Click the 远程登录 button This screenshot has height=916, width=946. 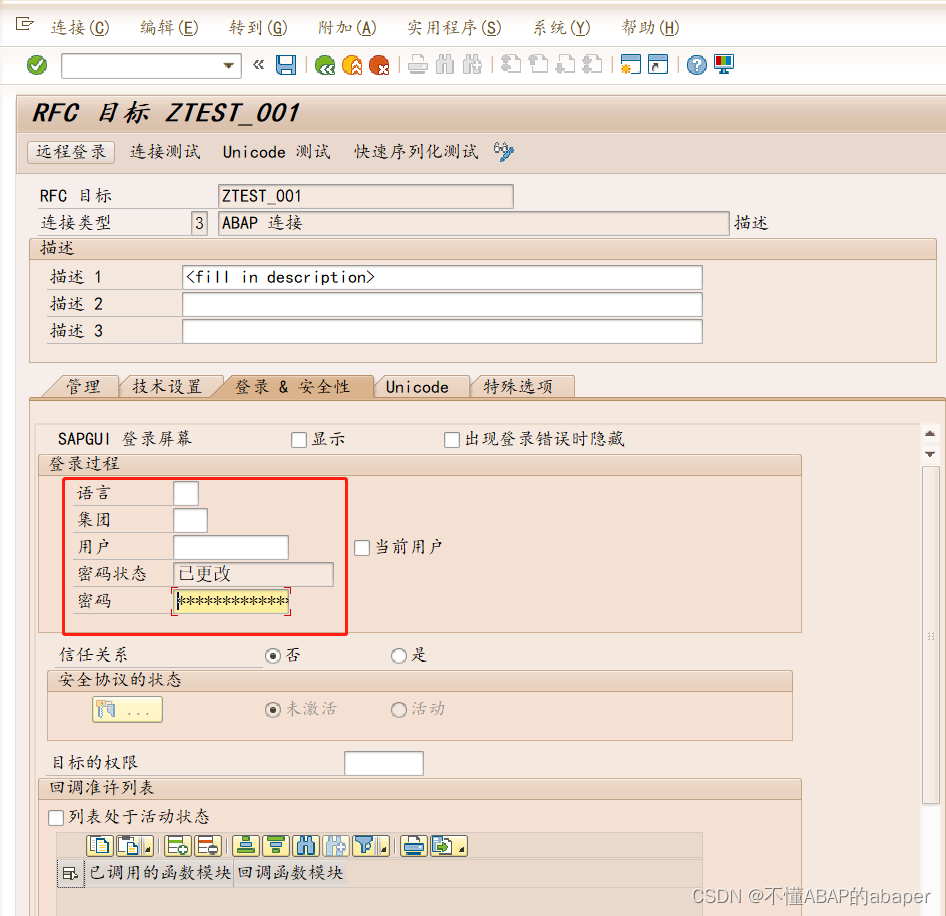[70, 152]
